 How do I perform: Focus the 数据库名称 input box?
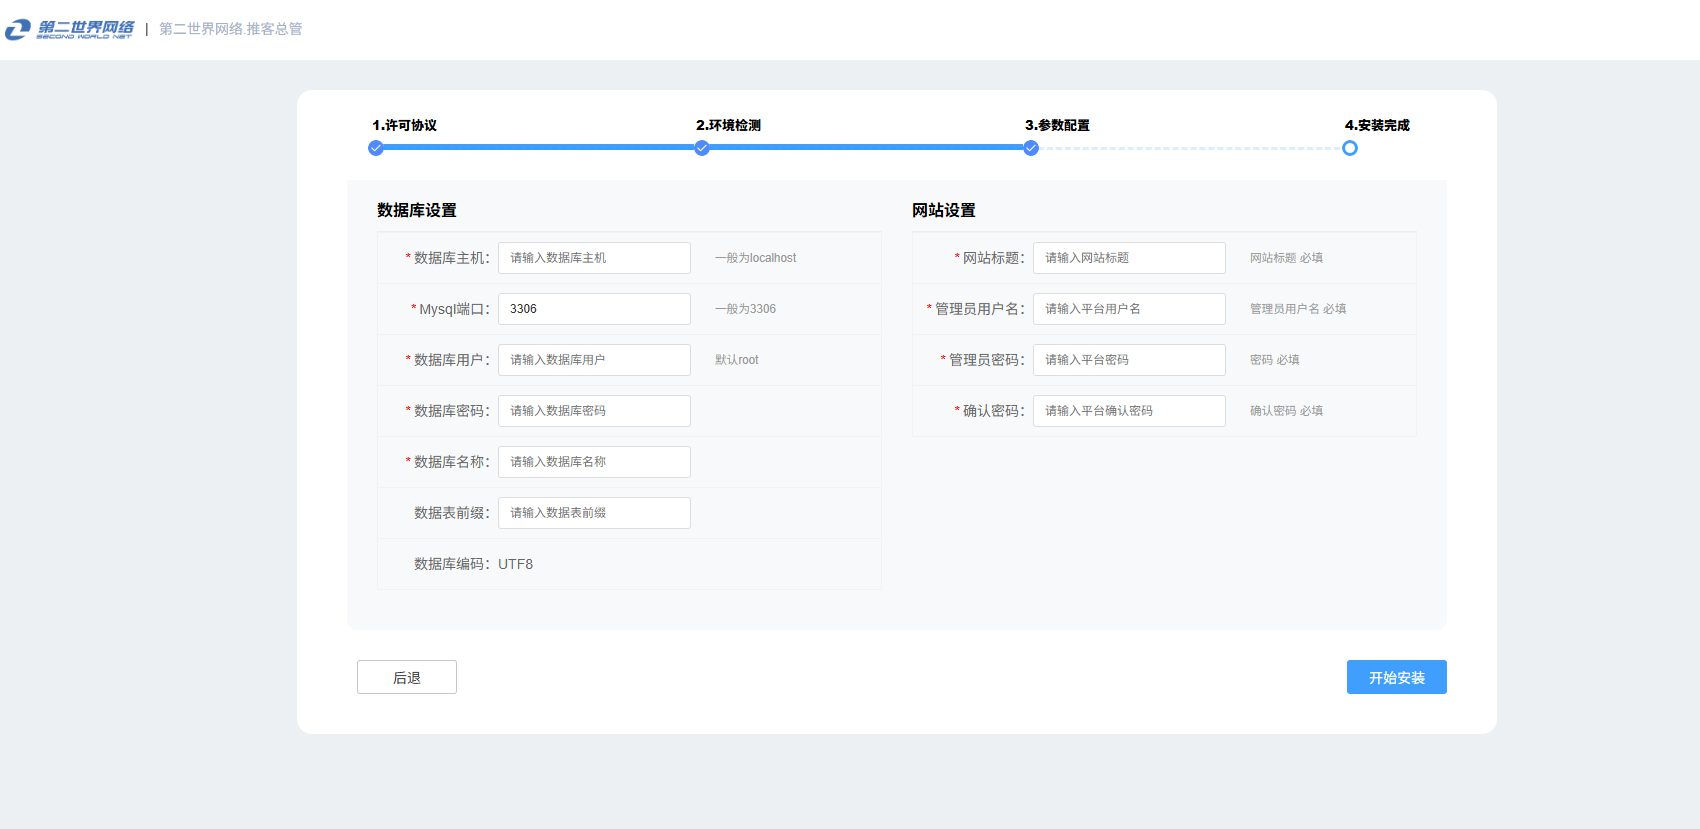coord(594,462)
